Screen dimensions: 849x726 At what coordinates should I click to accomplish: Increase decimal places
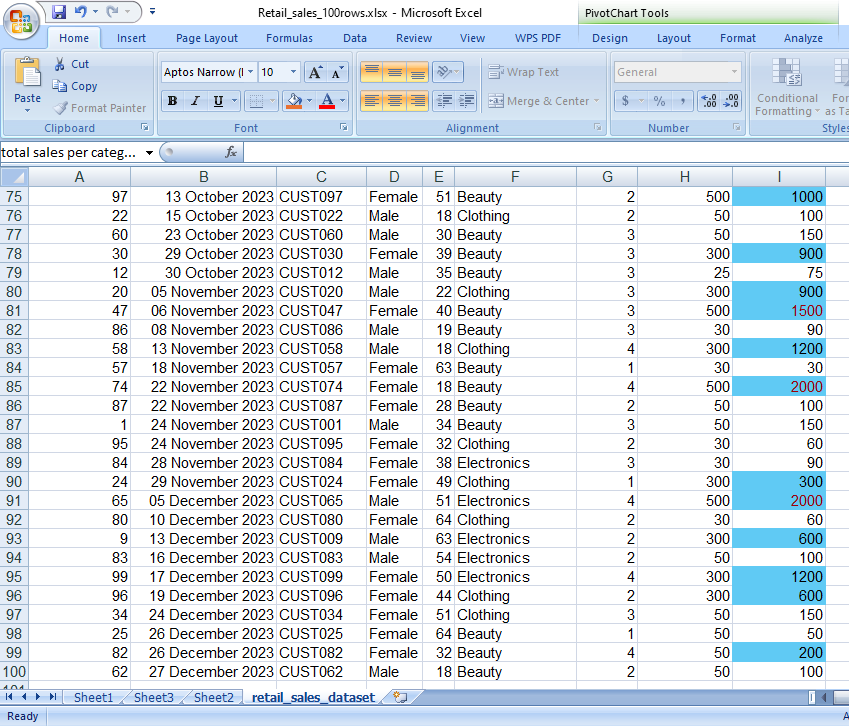click(708, 101)
